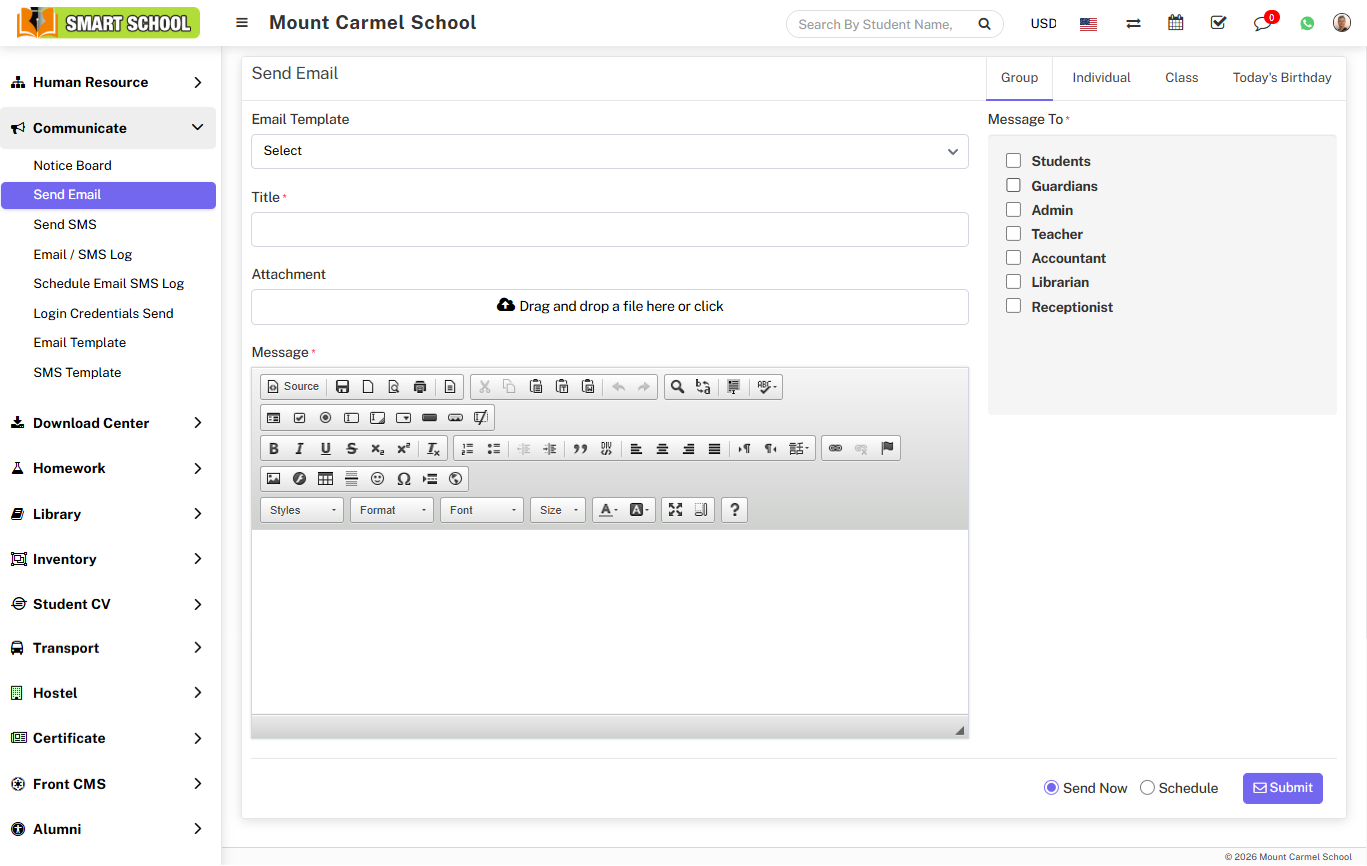Open the text color picker in the editor
Viewport: 1367px width, 866px height.
click(608, 510)
